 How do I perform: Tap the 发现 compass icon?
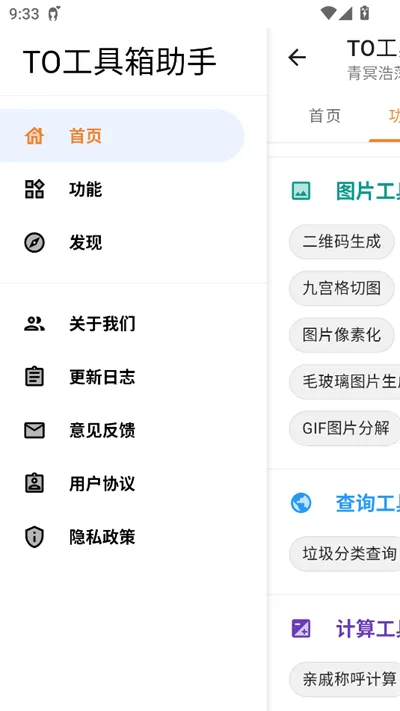point(34,243)
